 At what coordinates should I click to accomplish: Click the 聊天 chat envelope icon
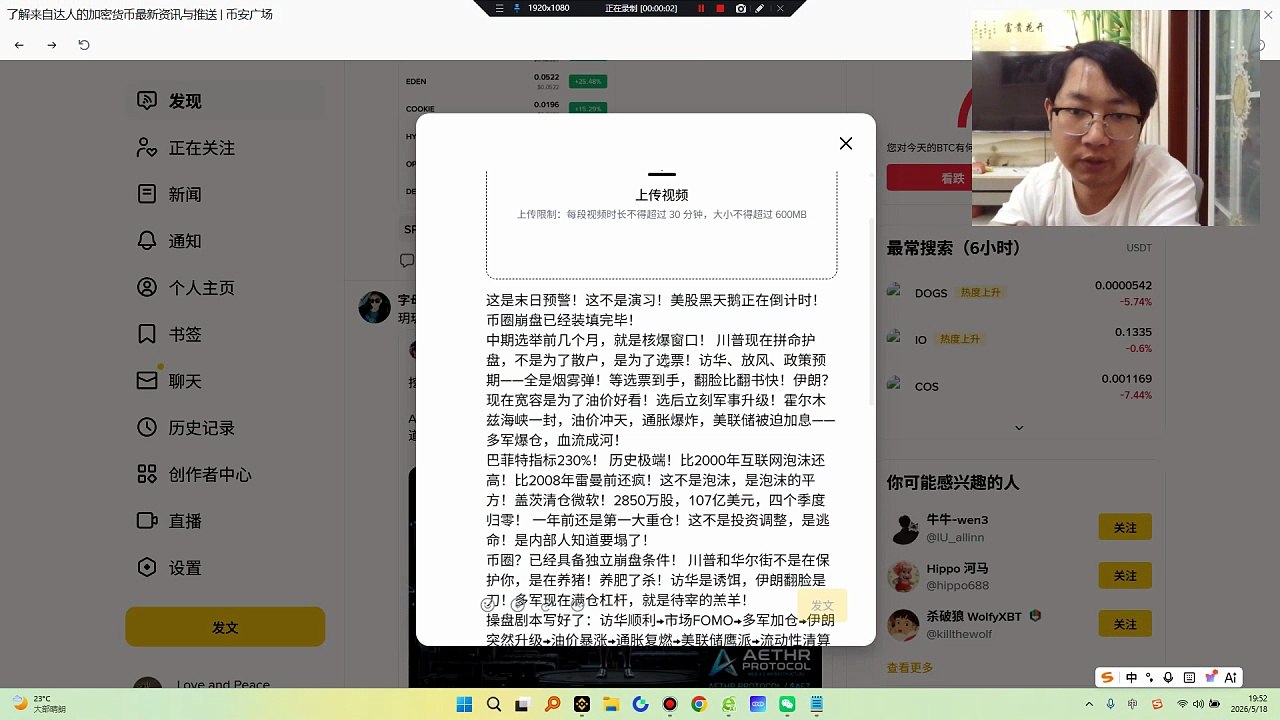[x=147, y=381]
